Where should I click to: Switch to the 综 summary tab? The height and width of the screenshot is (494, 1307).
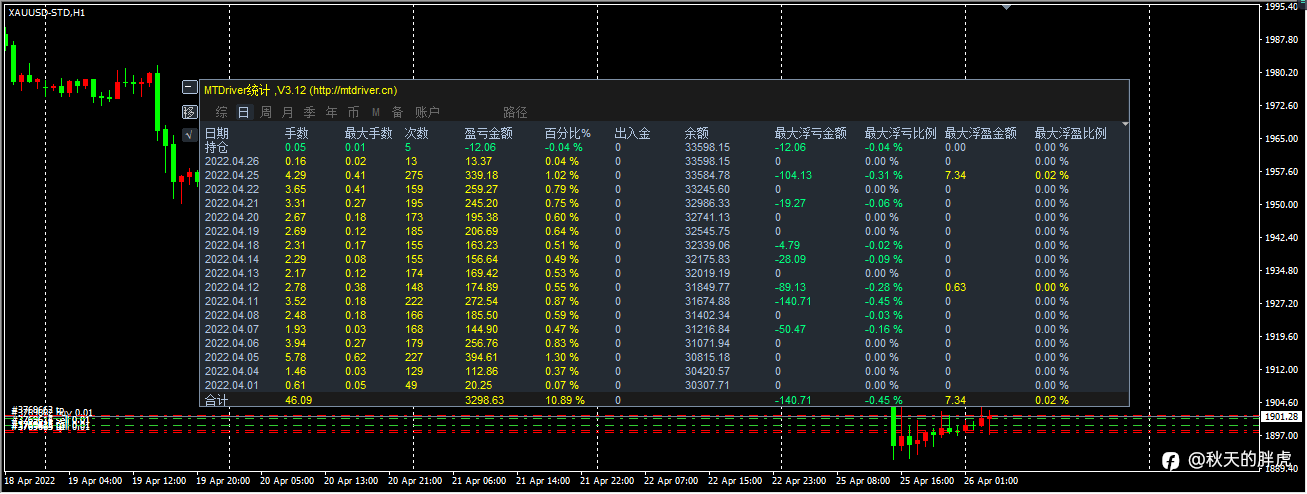(221, 113)
